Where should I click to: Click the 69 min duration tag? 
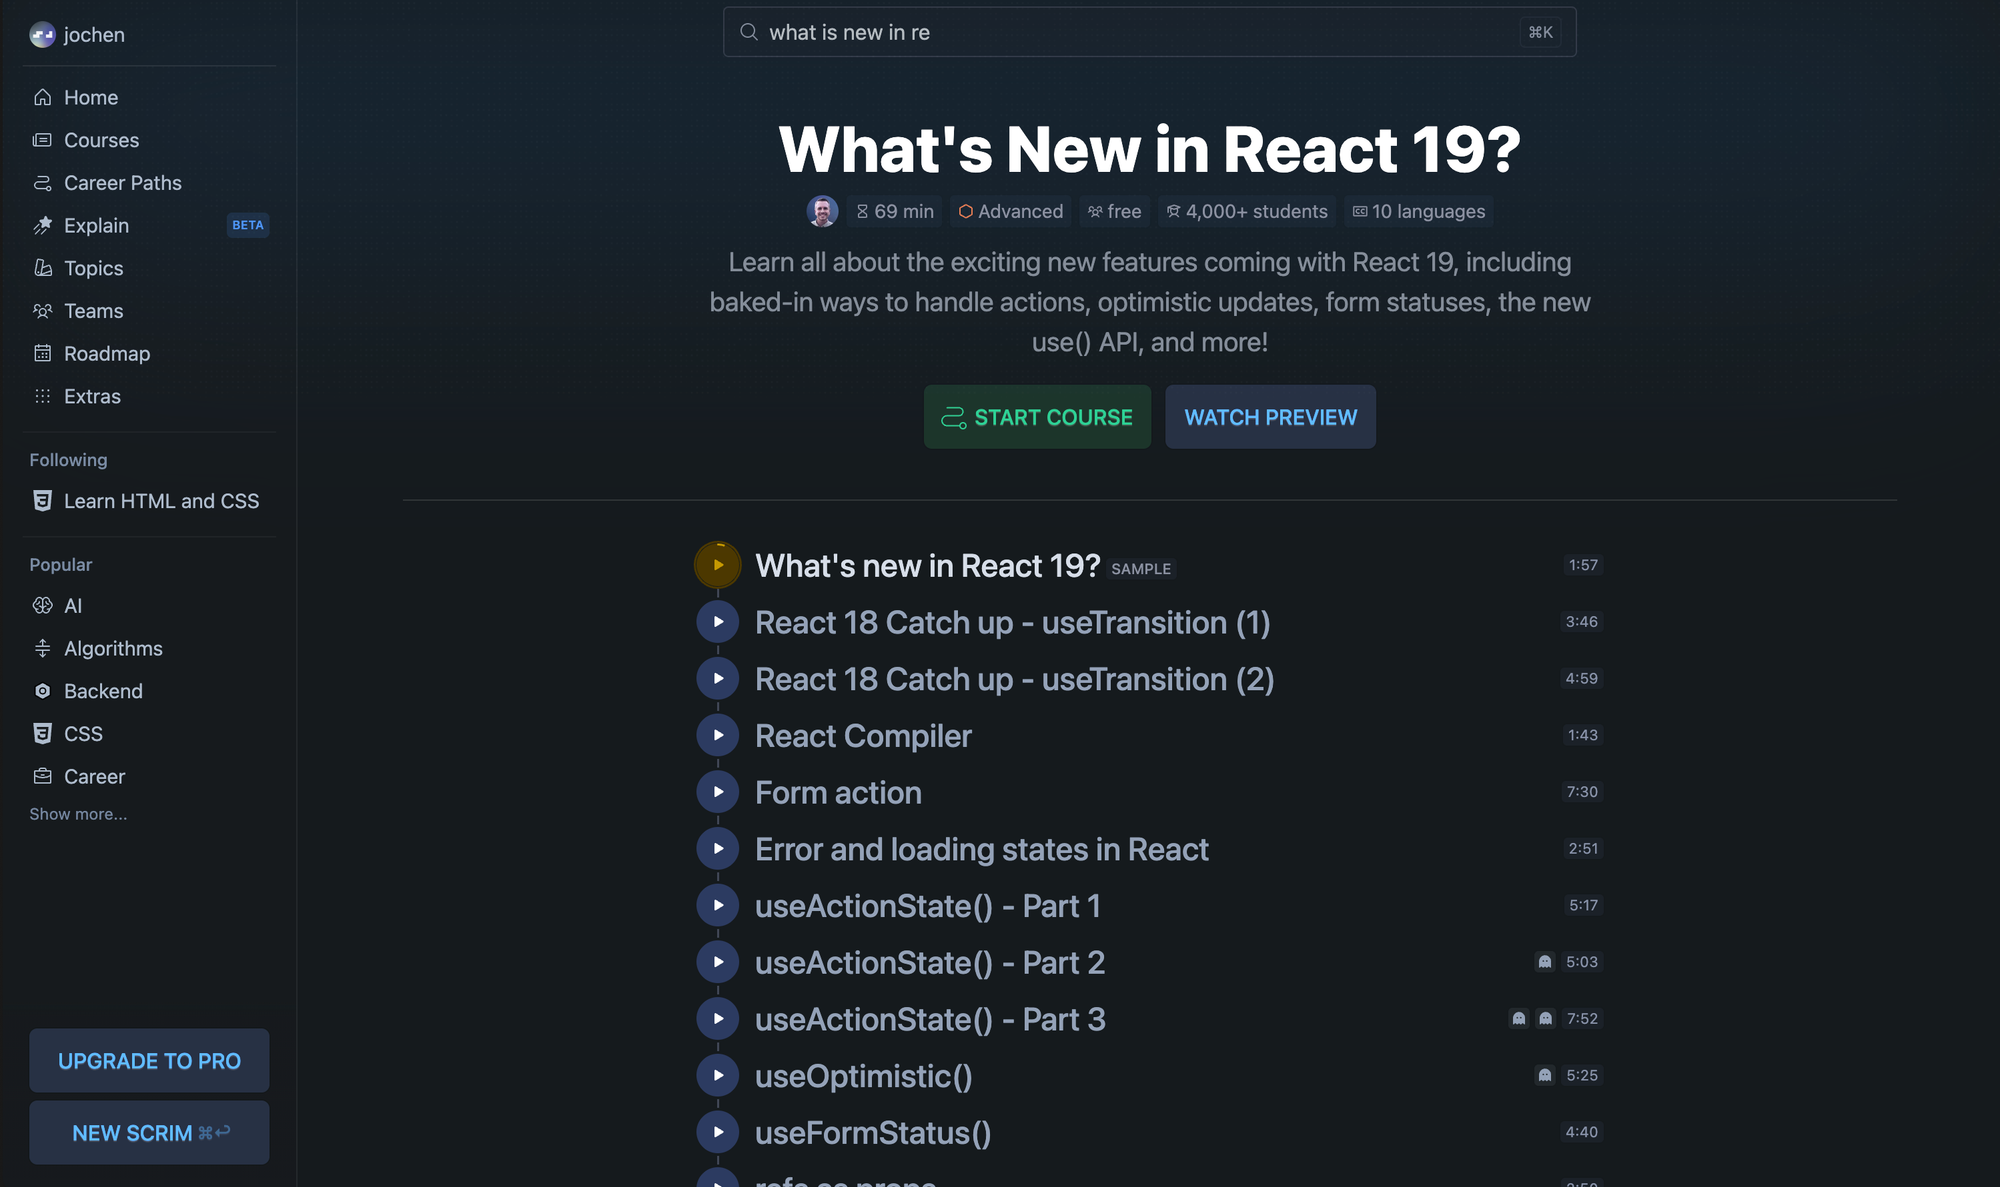[895, 211]
